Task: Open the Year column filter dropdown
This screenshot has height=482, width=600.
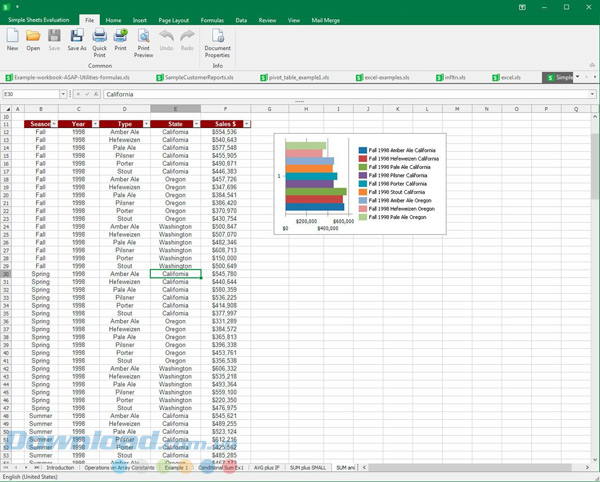Action: coord(92,124)
